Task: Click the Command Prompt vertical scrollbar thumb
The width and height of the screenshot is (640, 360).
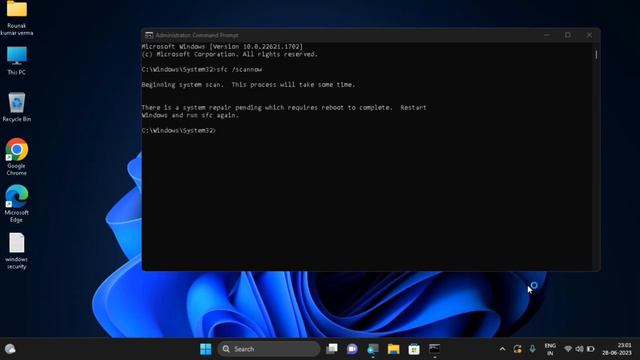Action: click(x=596, y=54)
